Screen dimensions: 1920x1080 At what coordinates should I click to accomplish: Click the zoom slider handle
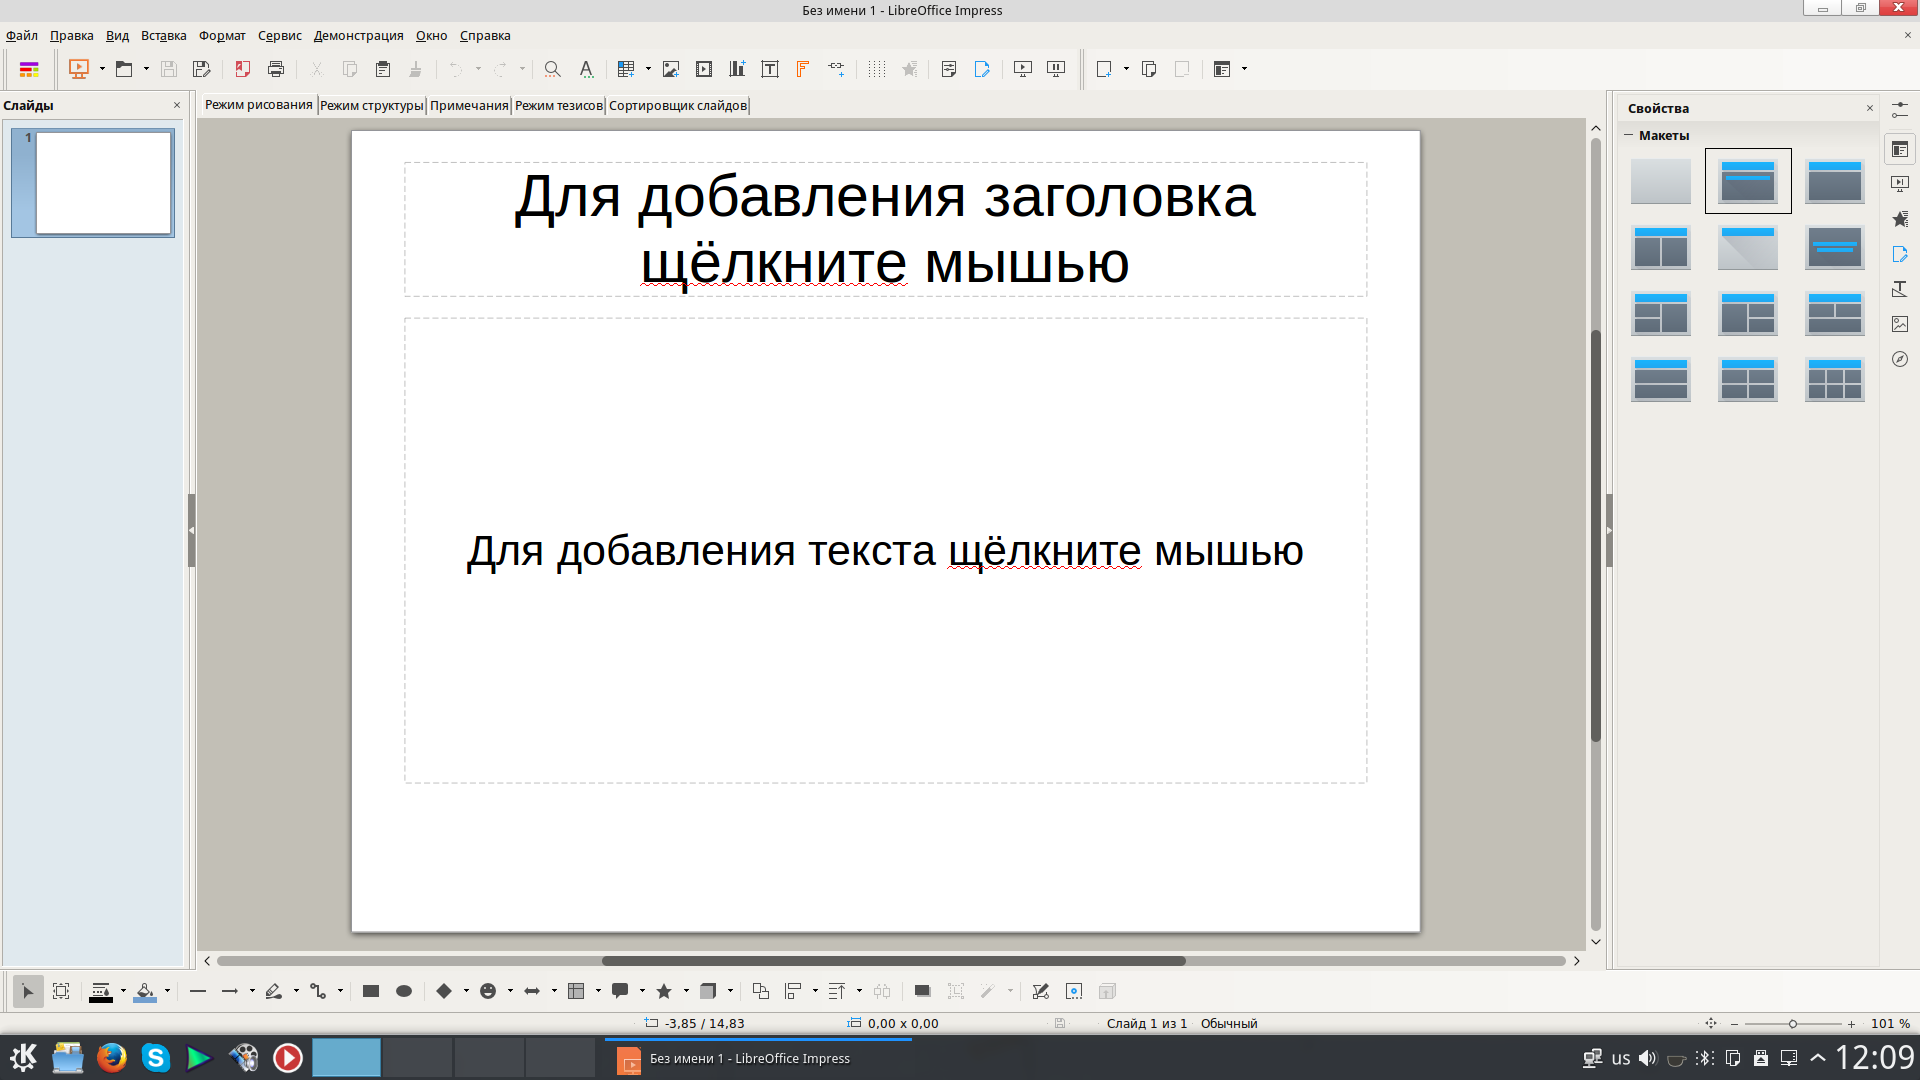[x=1793, y=1023]
